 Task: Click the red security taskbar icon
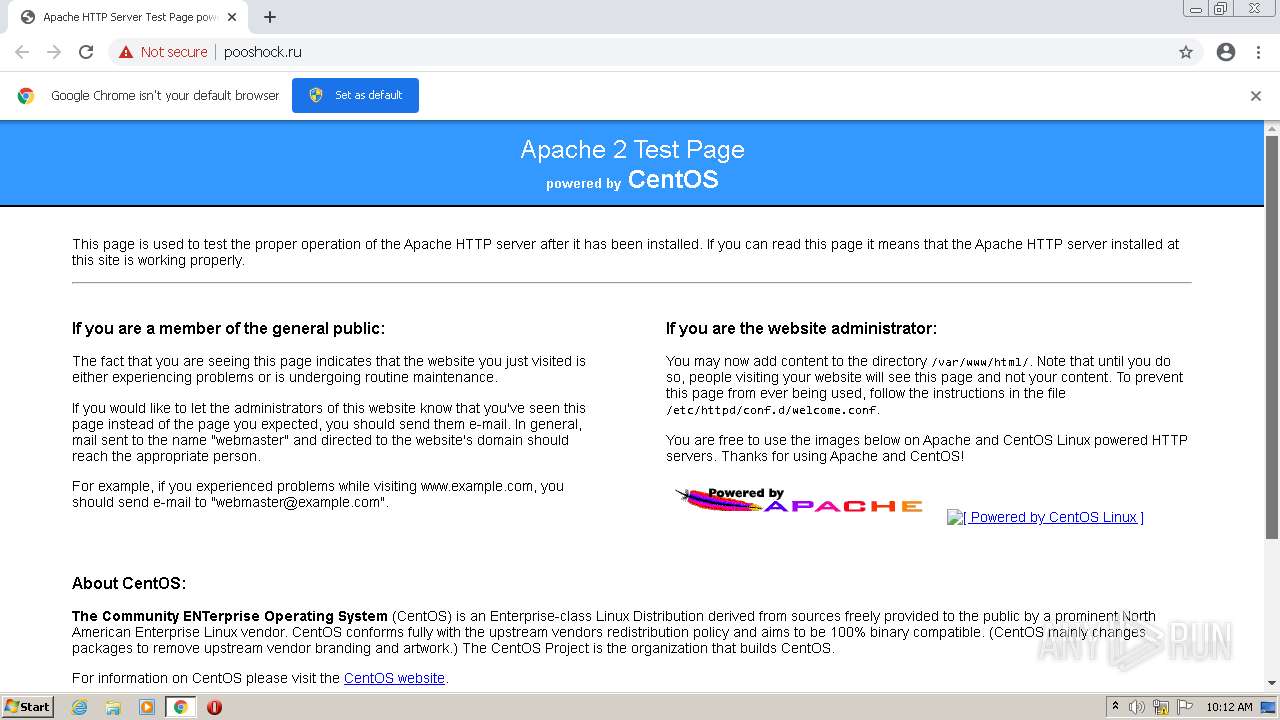click(x=214, y=707)
